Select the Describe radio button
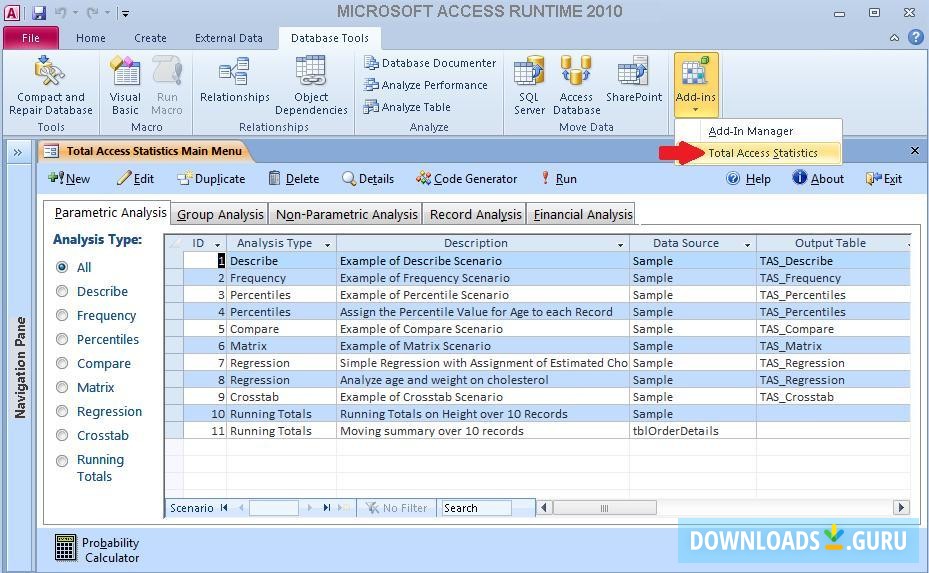The image size is (929, 573). (62, 291)
